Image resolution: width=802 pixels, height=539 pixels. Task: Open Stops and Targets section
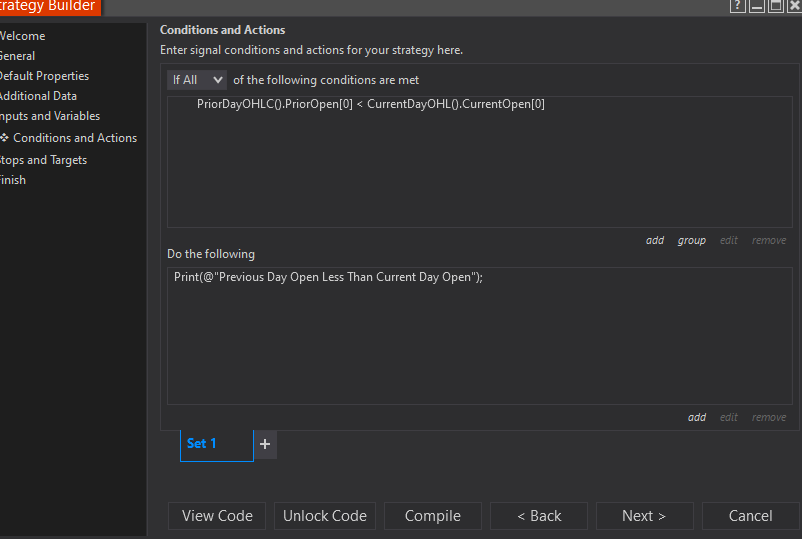tap(43, 160)
